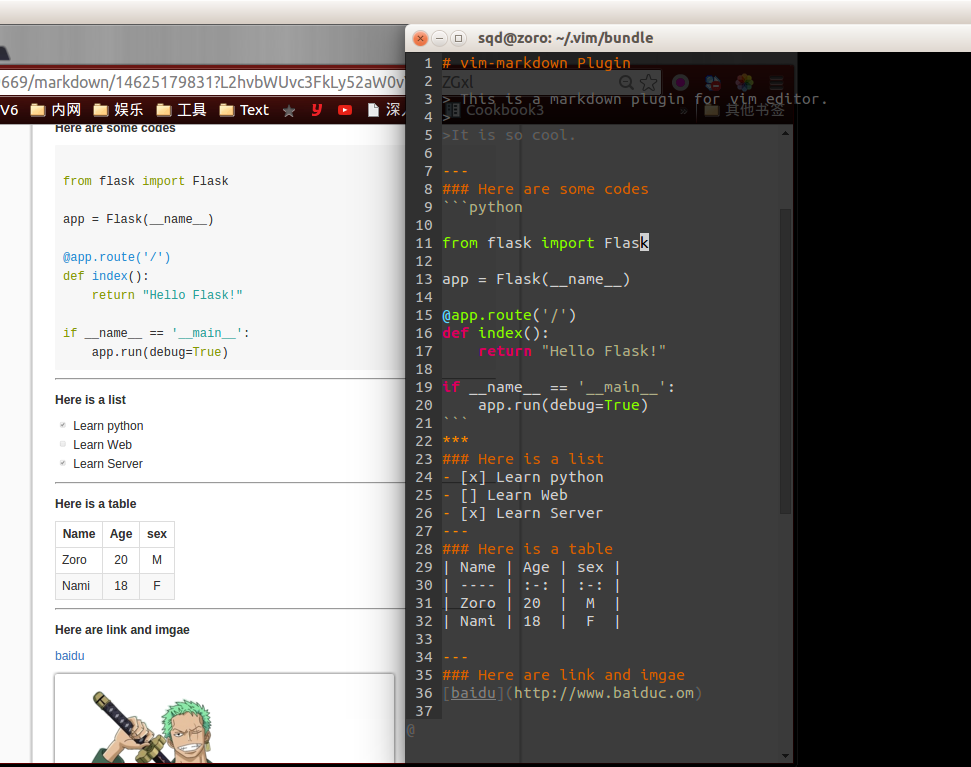The height and width of the screenshot is (767, 971).
Task: Click the blocked extension icon with red badge
Action: tap(713, 82)
